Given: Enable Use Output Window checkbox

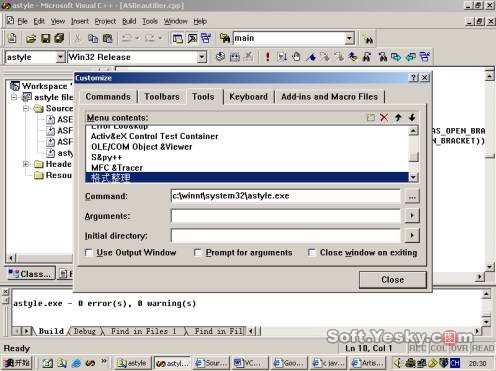Looking at the screenshot, I should click(89, 253).
